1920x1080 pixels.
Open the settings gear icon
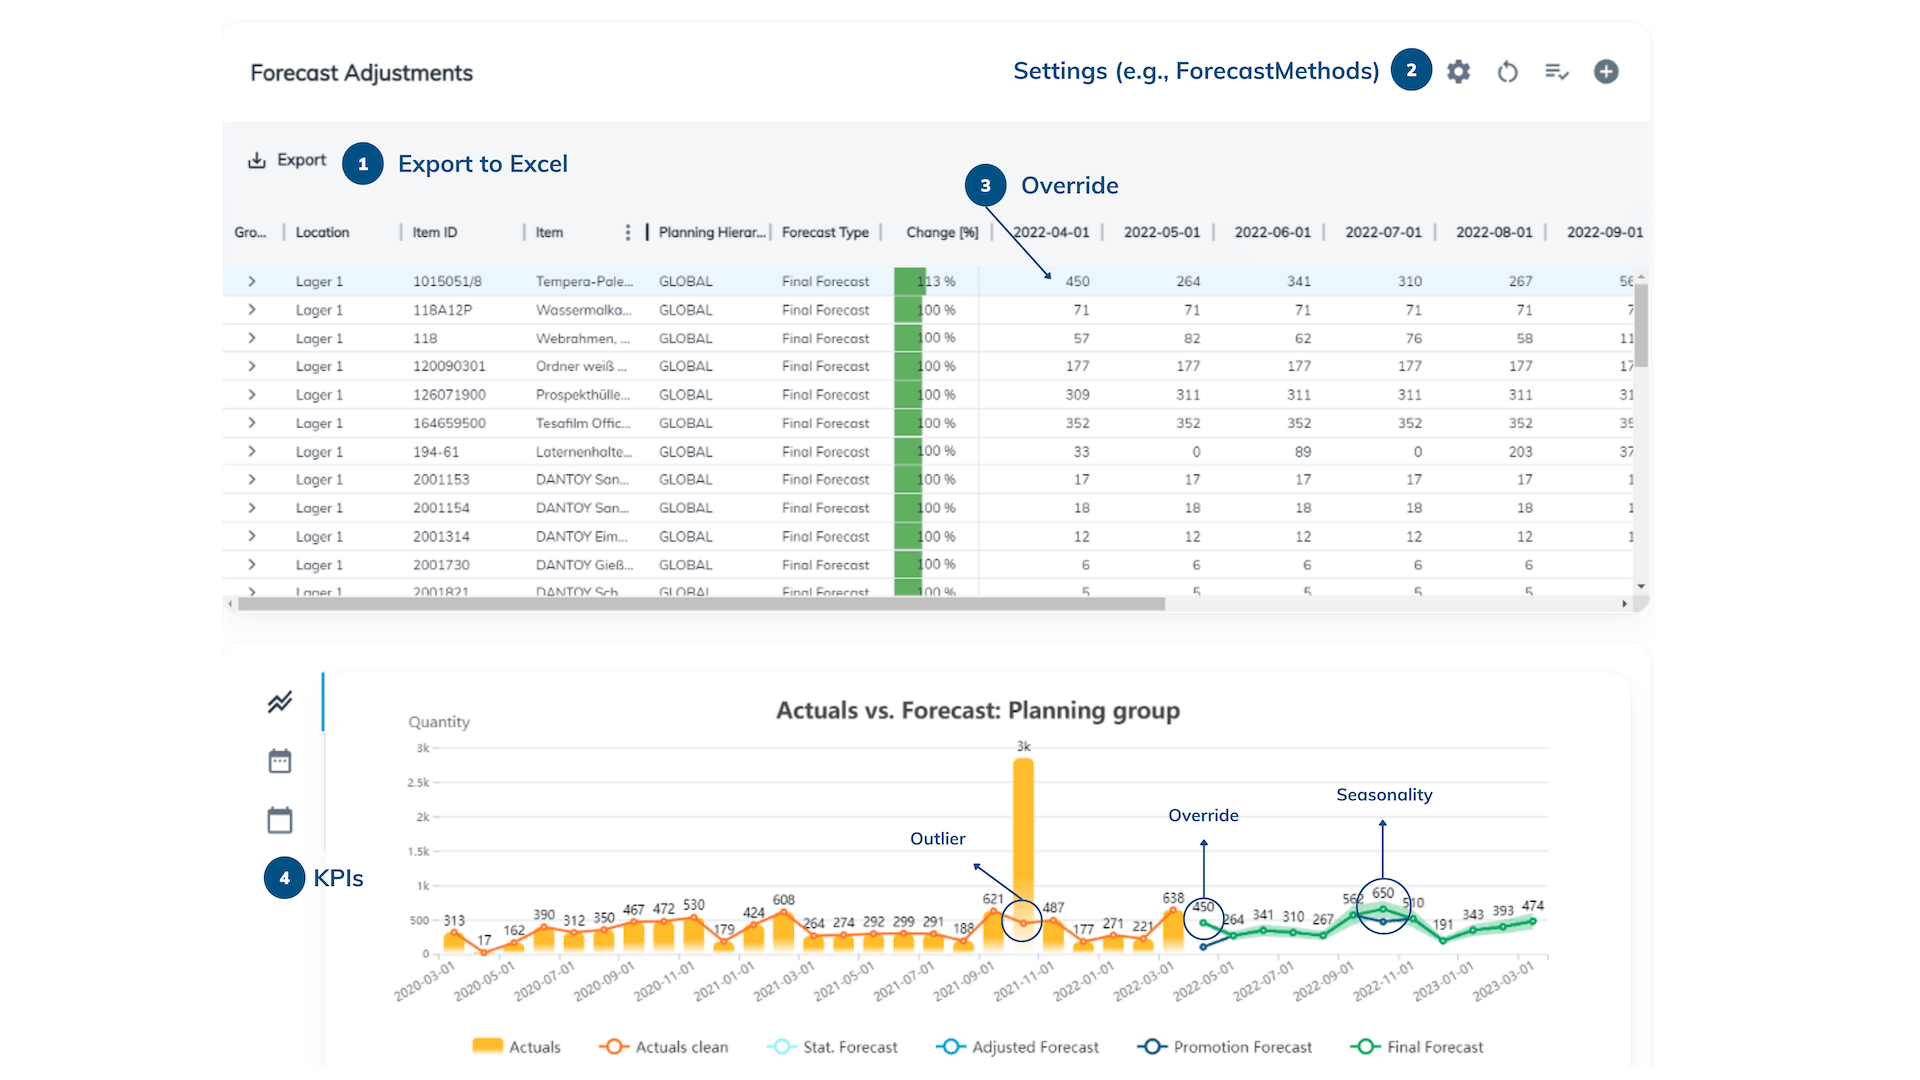pyautogui.click(x=1459, y=72)
